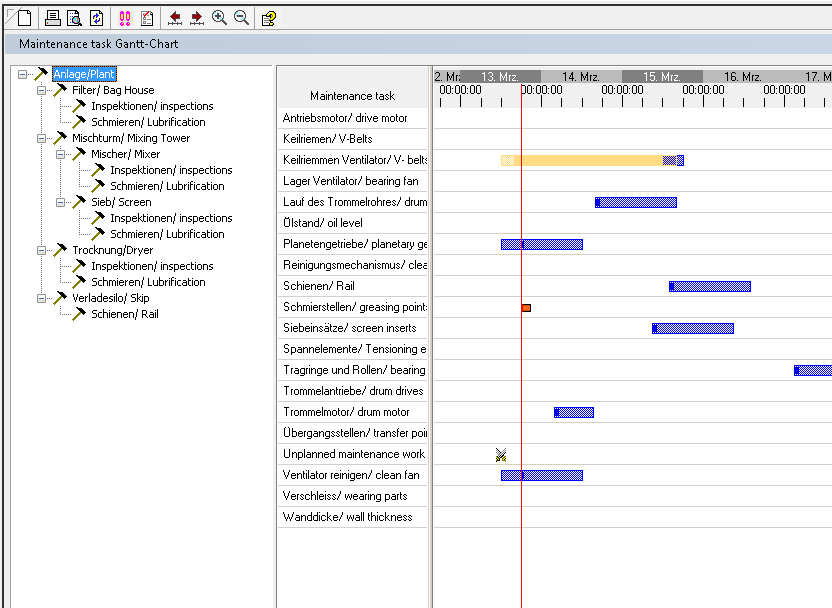Click the Ventilator reinigen blue task bar
This screenshot has height=608, width=832.
click(x=542, y=475)
